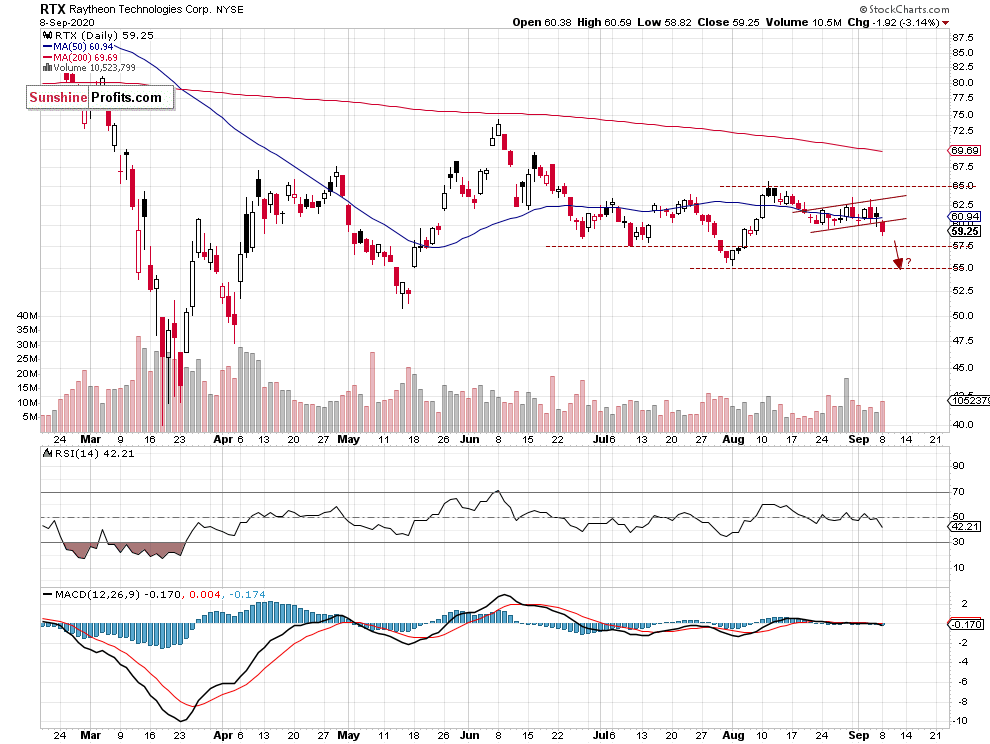Open the StockCharts.com copyright link
This screenshot has height=744, width=990.
click(904, 9)
